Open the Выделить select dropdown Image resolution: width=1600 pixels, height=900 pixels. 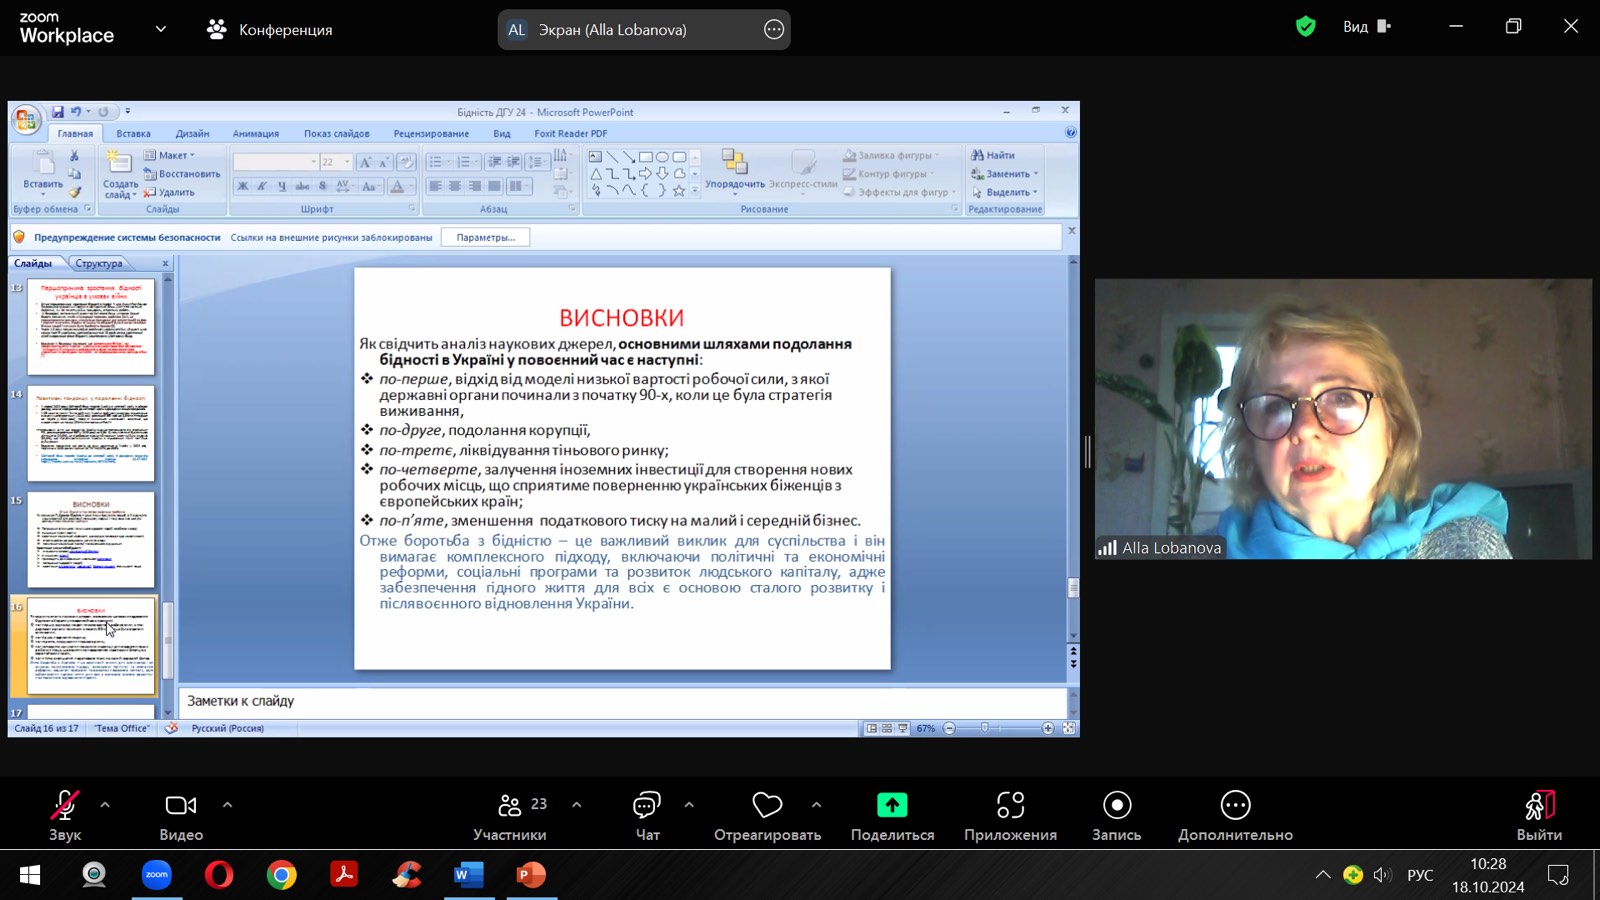1005,192
